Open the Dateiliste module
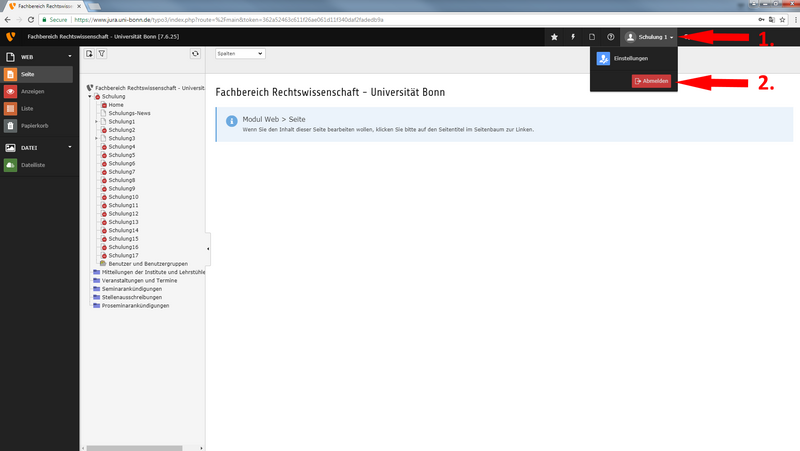The width and height of the screenshot is (800, 451). click(37, 165)
